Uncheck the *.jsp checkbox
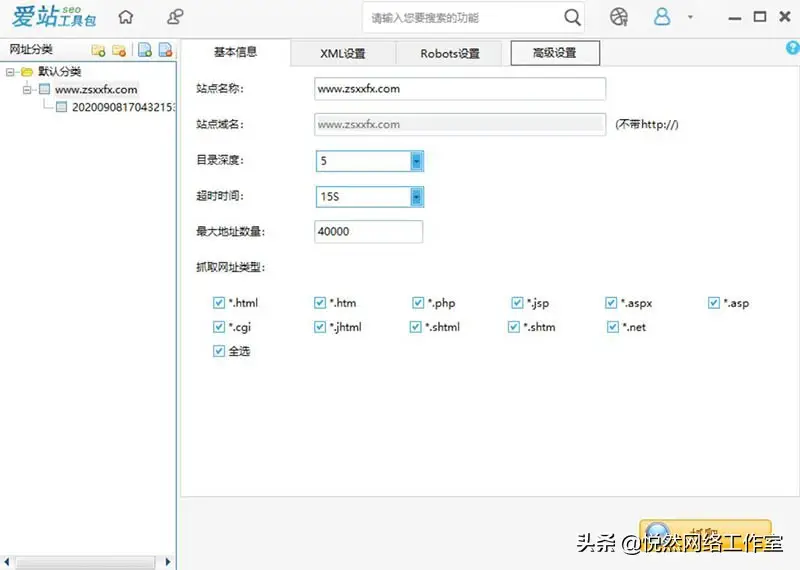The height and width of the screenshot is (570, 800). coord(517,303)
